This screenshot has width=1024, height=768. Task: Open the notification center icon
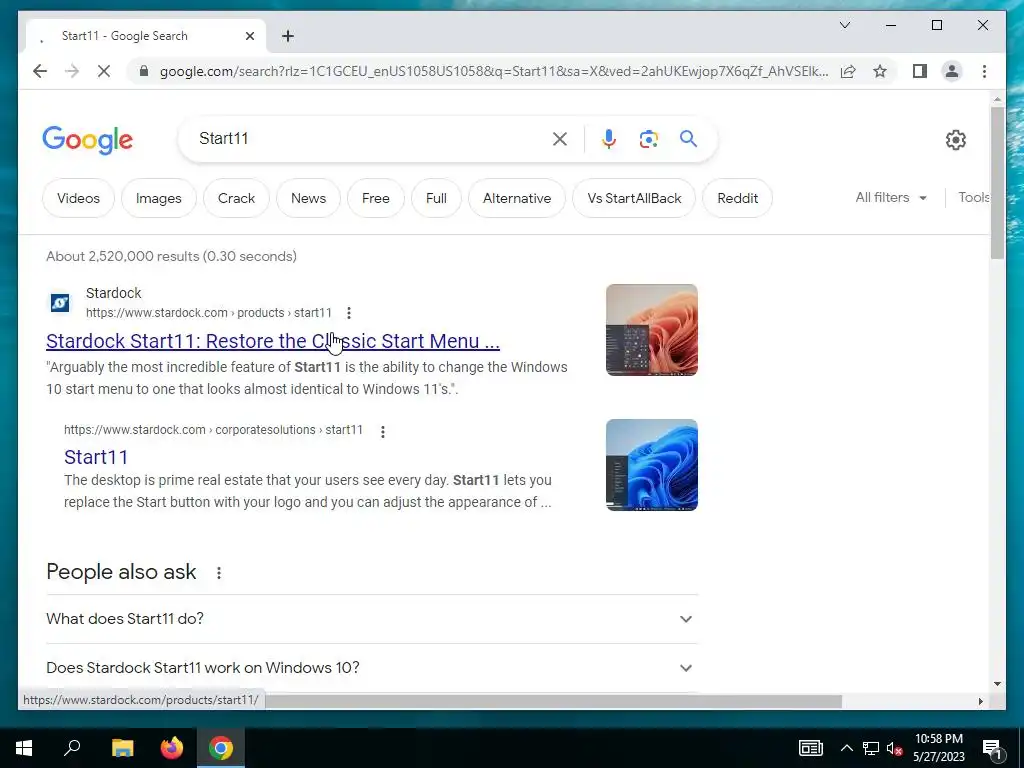[x=993, y=748]
